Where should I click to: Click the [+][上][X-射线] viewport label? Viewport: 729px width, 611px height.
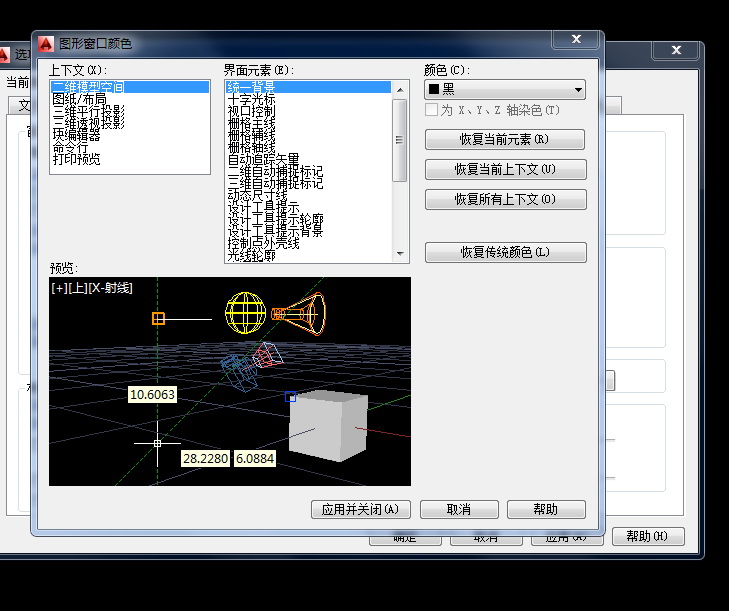(92, 288)
